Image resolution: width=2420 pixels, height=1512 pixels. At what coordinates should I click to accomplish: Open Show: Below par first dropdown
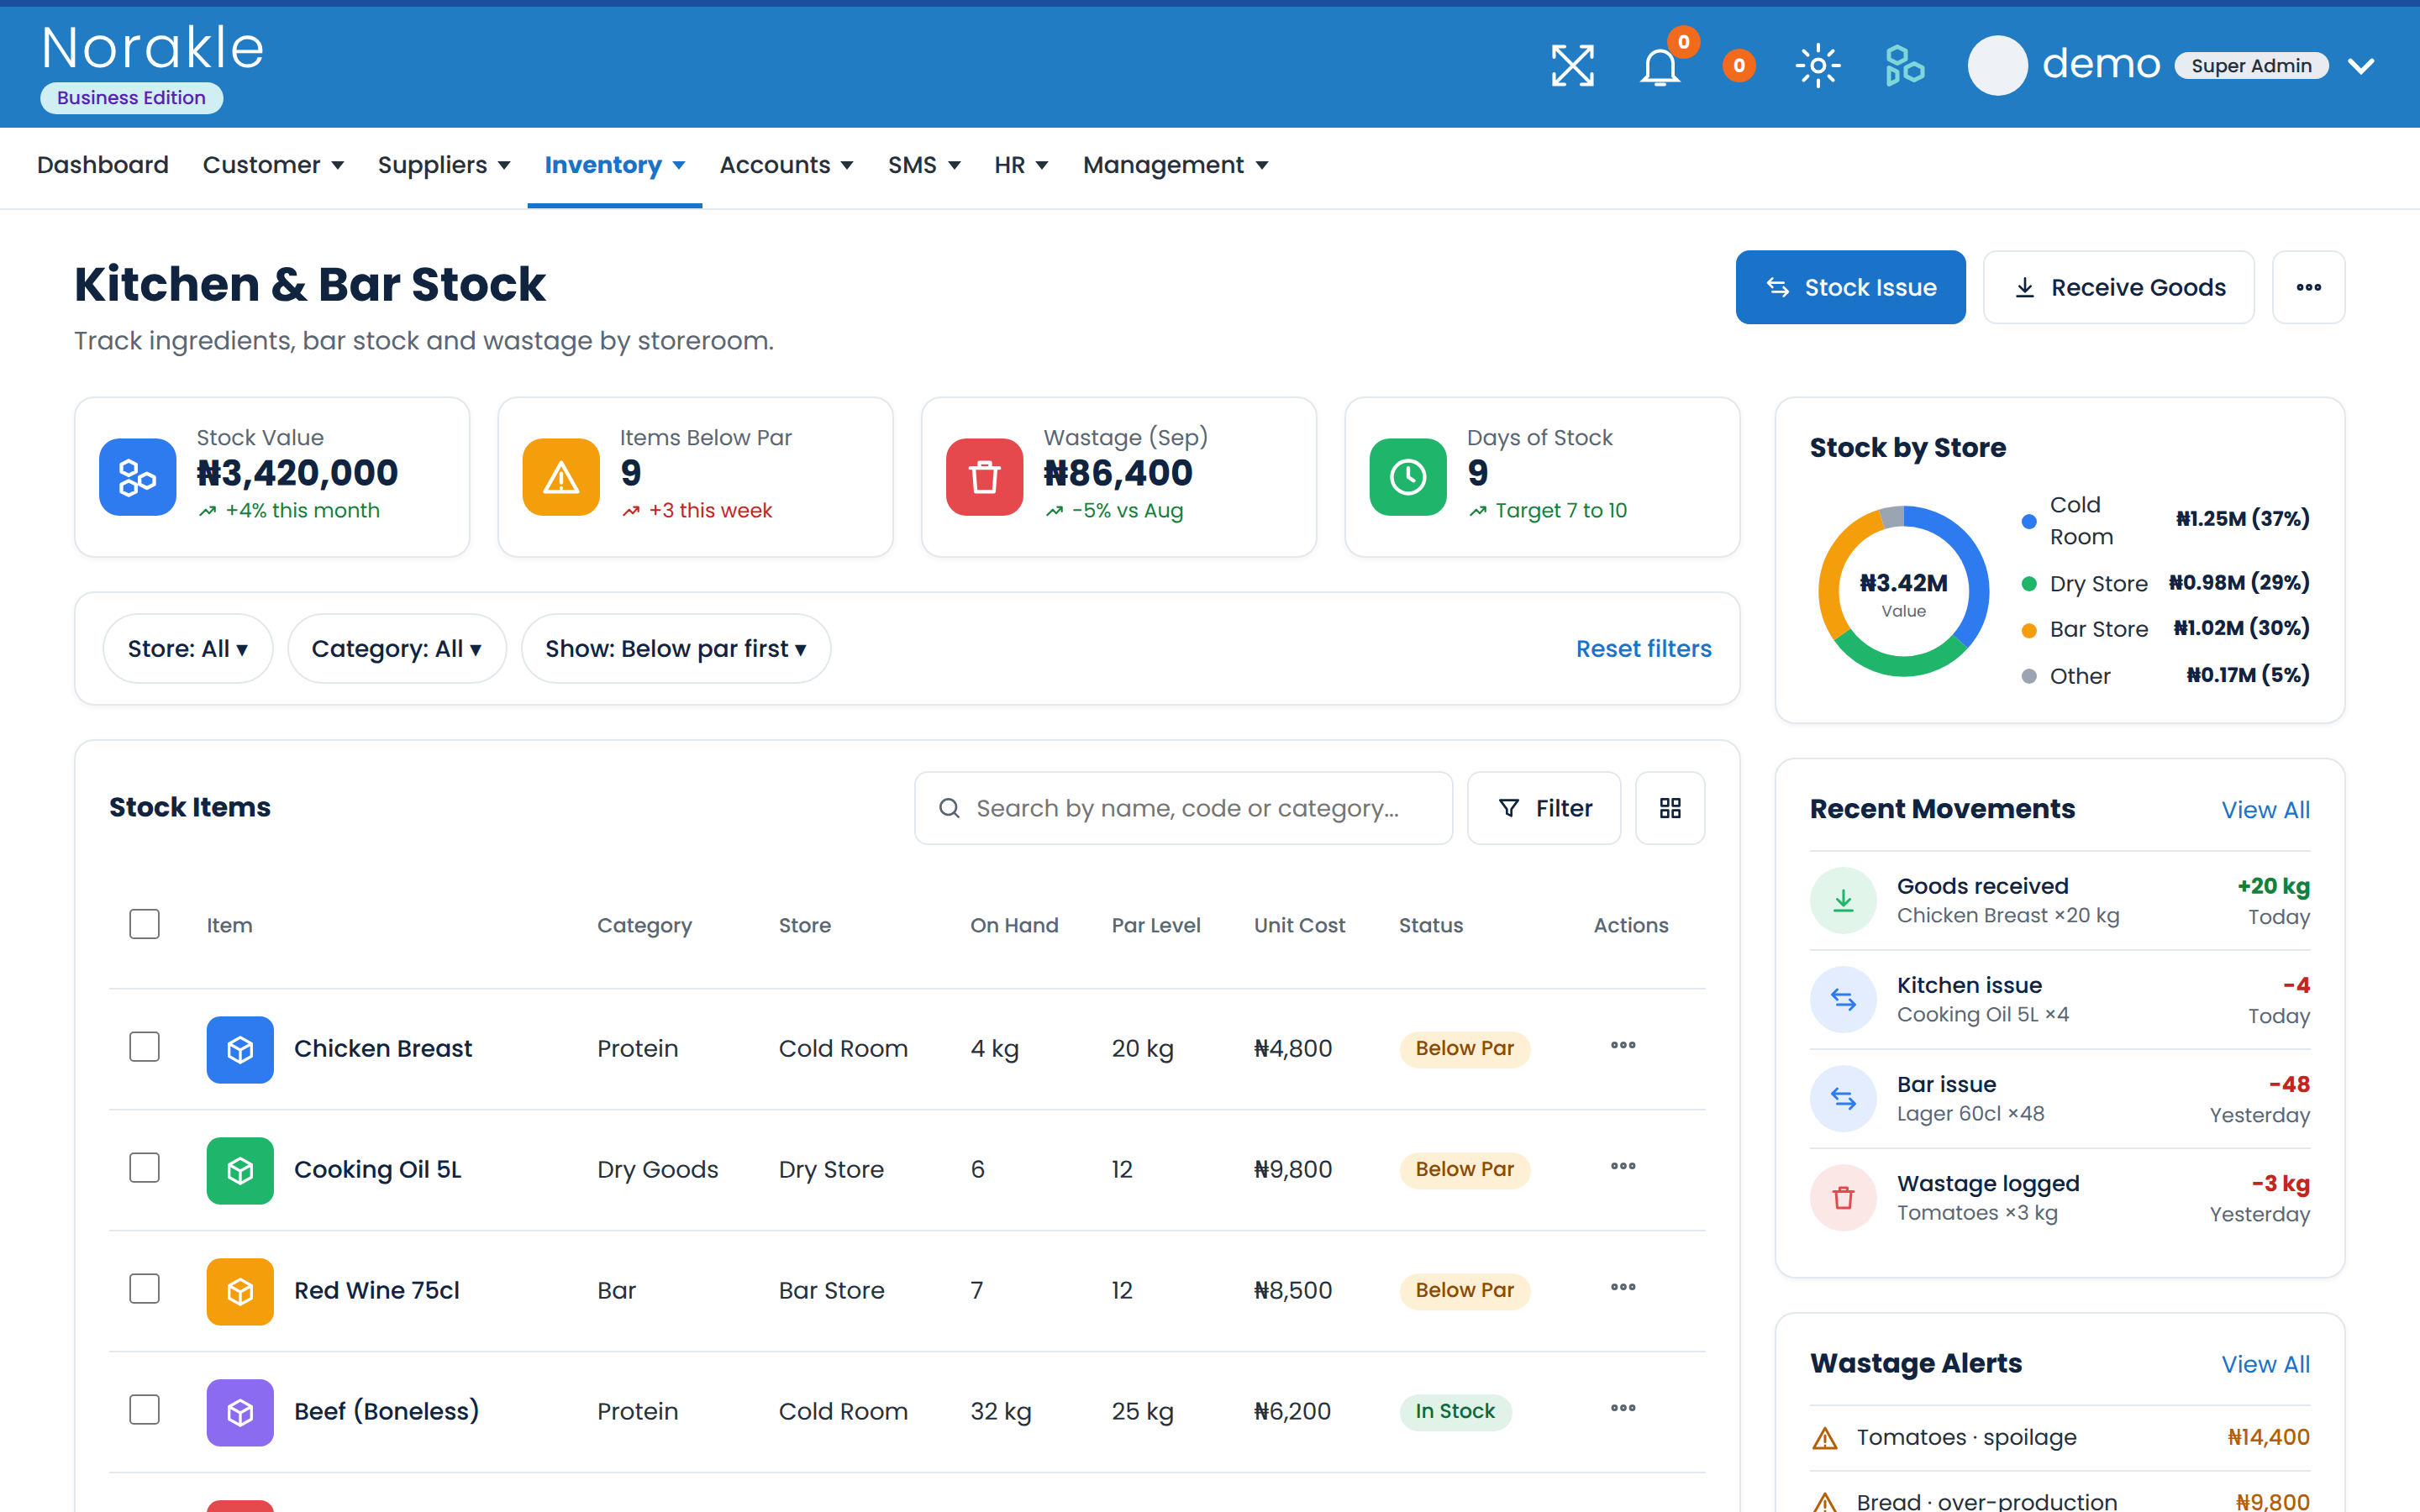(x=676, y=649)
